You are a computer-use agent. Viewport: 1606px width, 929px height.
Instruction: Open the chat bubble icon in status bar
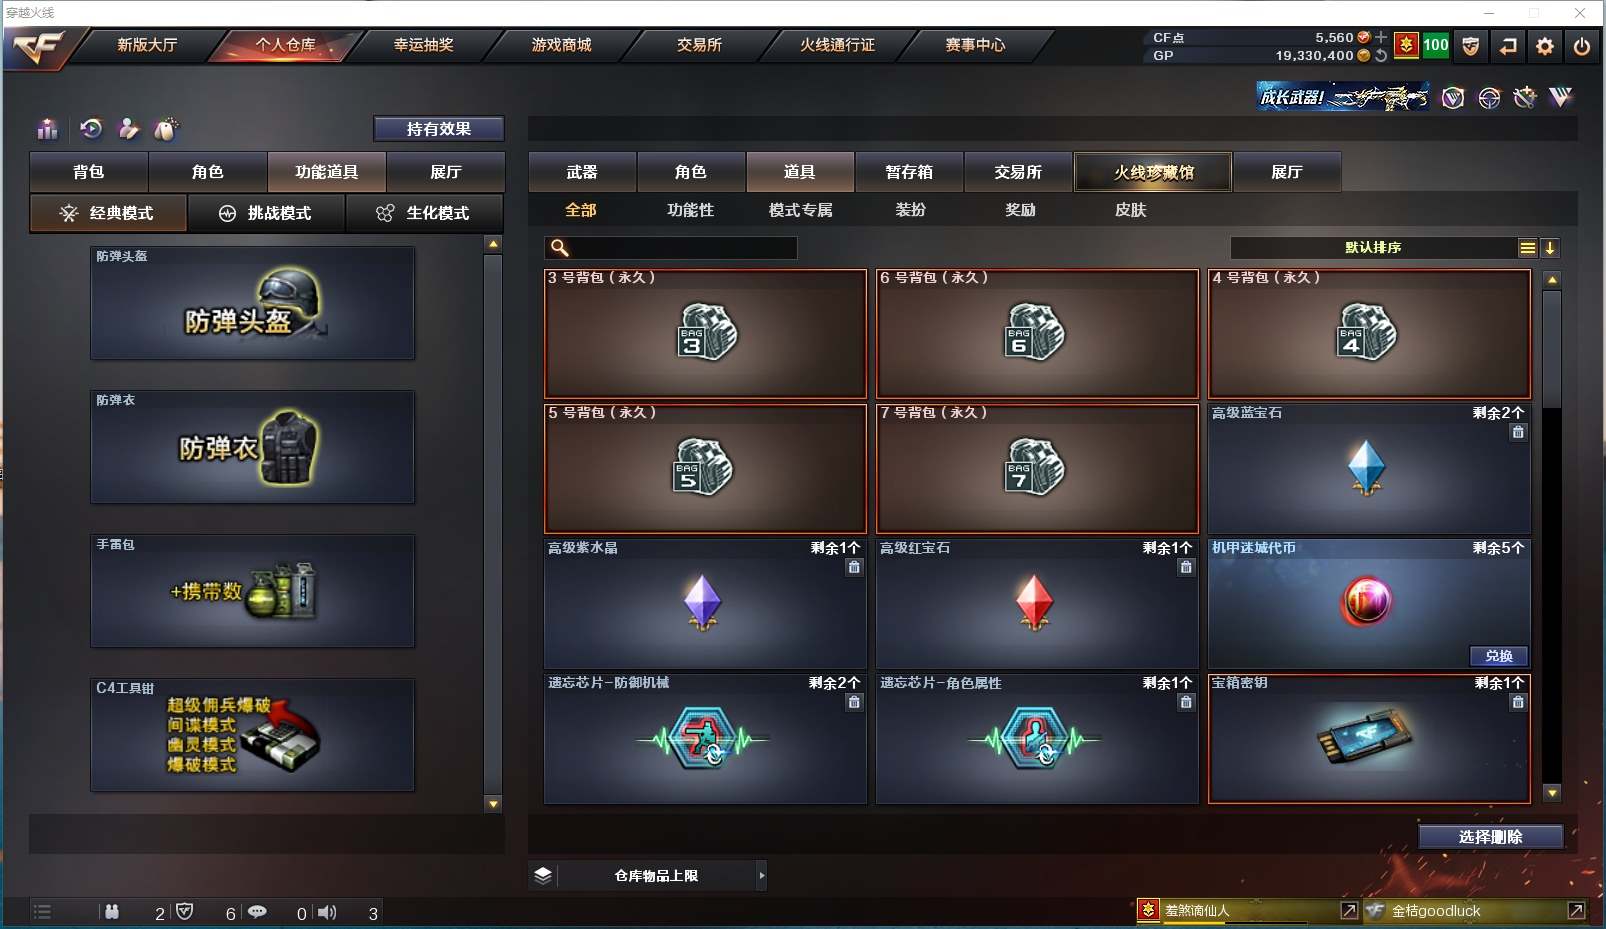point(257,912)
